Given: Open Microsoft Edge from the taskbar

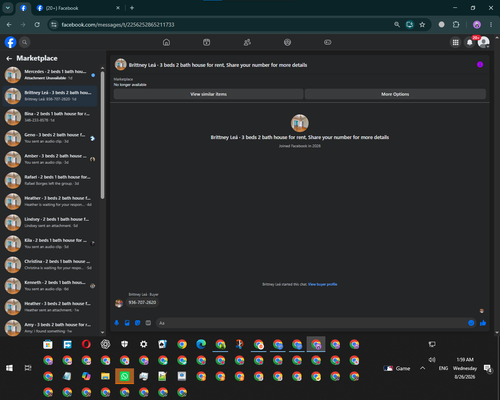Looking at the screenshot, I should coord(201,344).
